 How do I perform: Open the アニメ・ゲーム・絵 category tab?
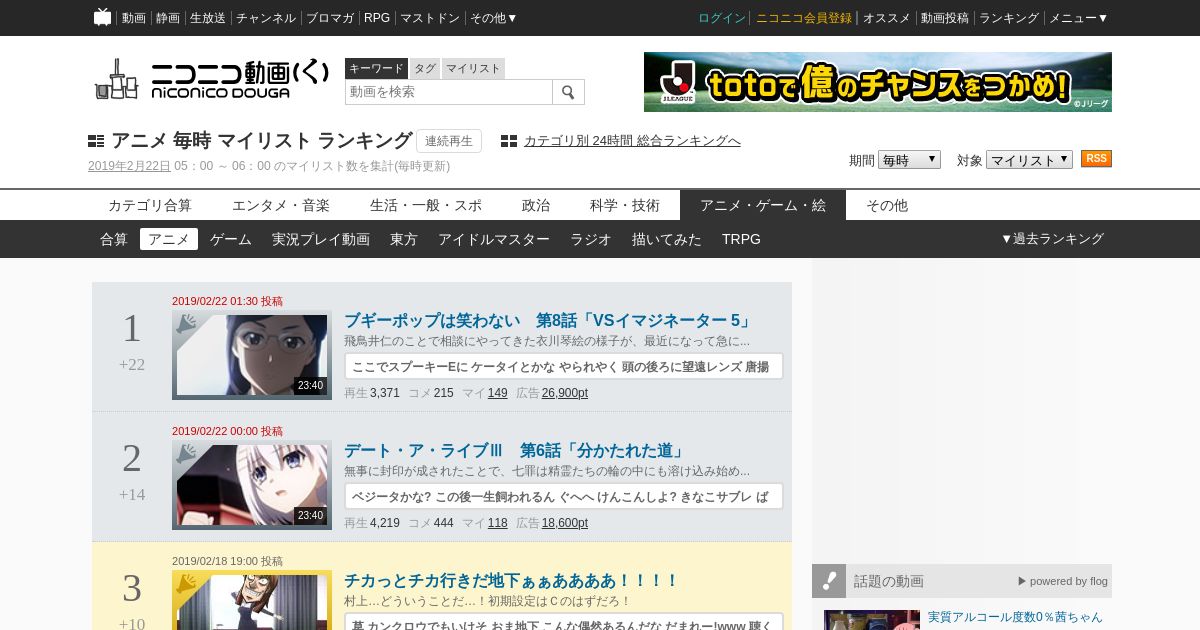point(763,205)
